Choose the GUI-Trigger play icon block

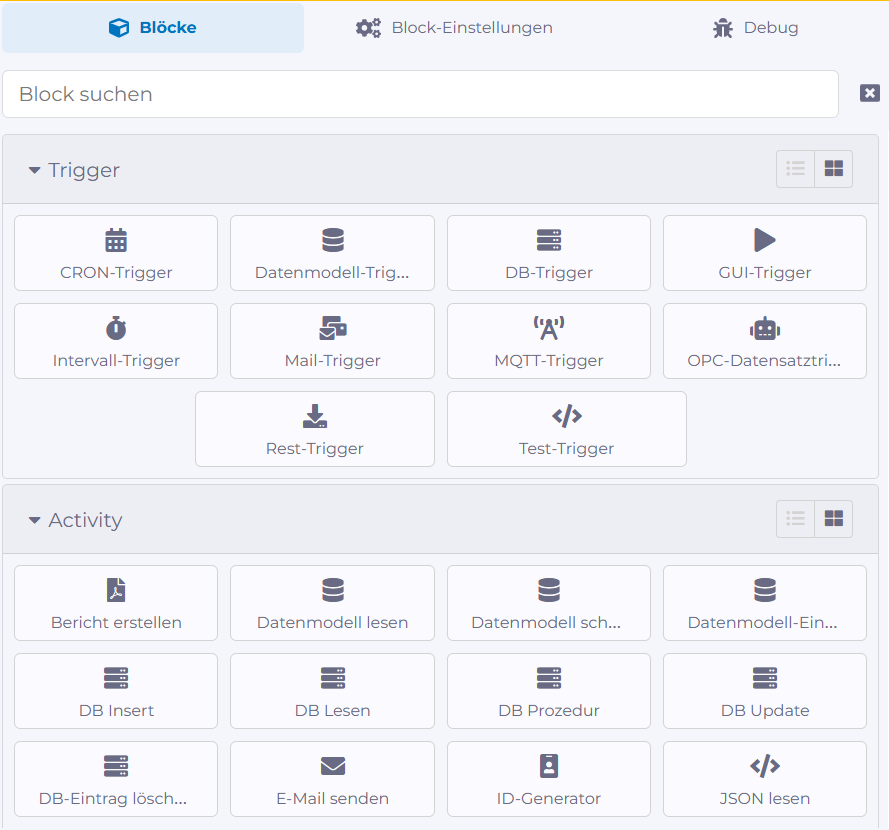coord(764,253)
